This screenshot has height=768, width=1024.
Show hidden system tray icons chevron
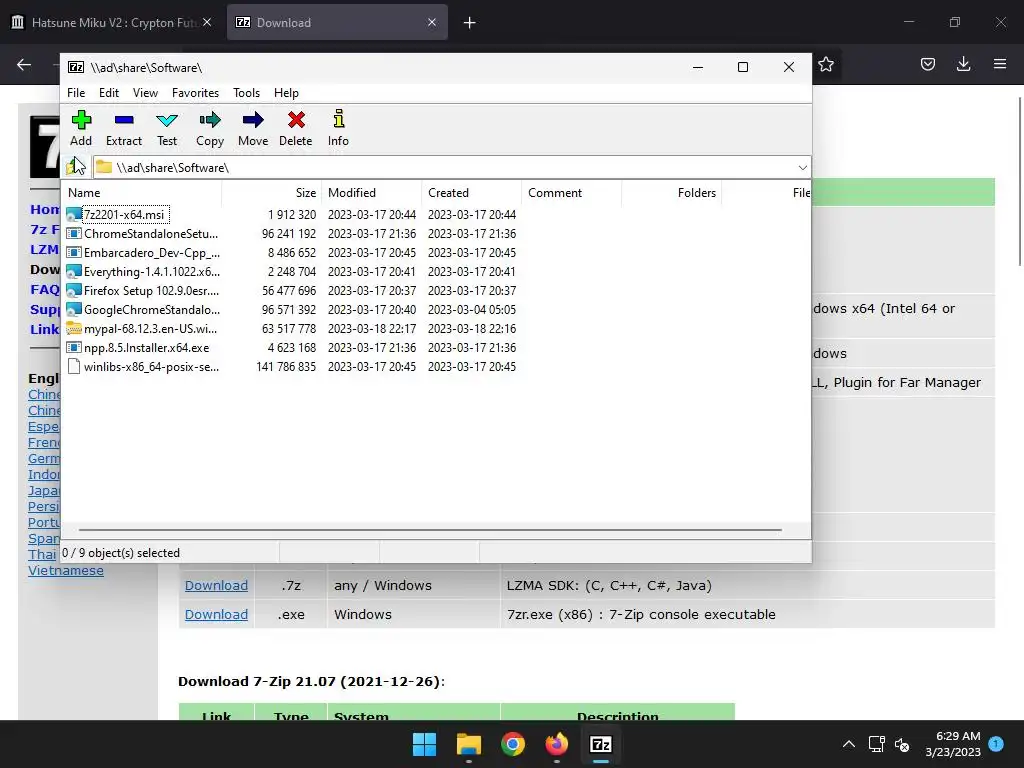[x=848, y=744]
